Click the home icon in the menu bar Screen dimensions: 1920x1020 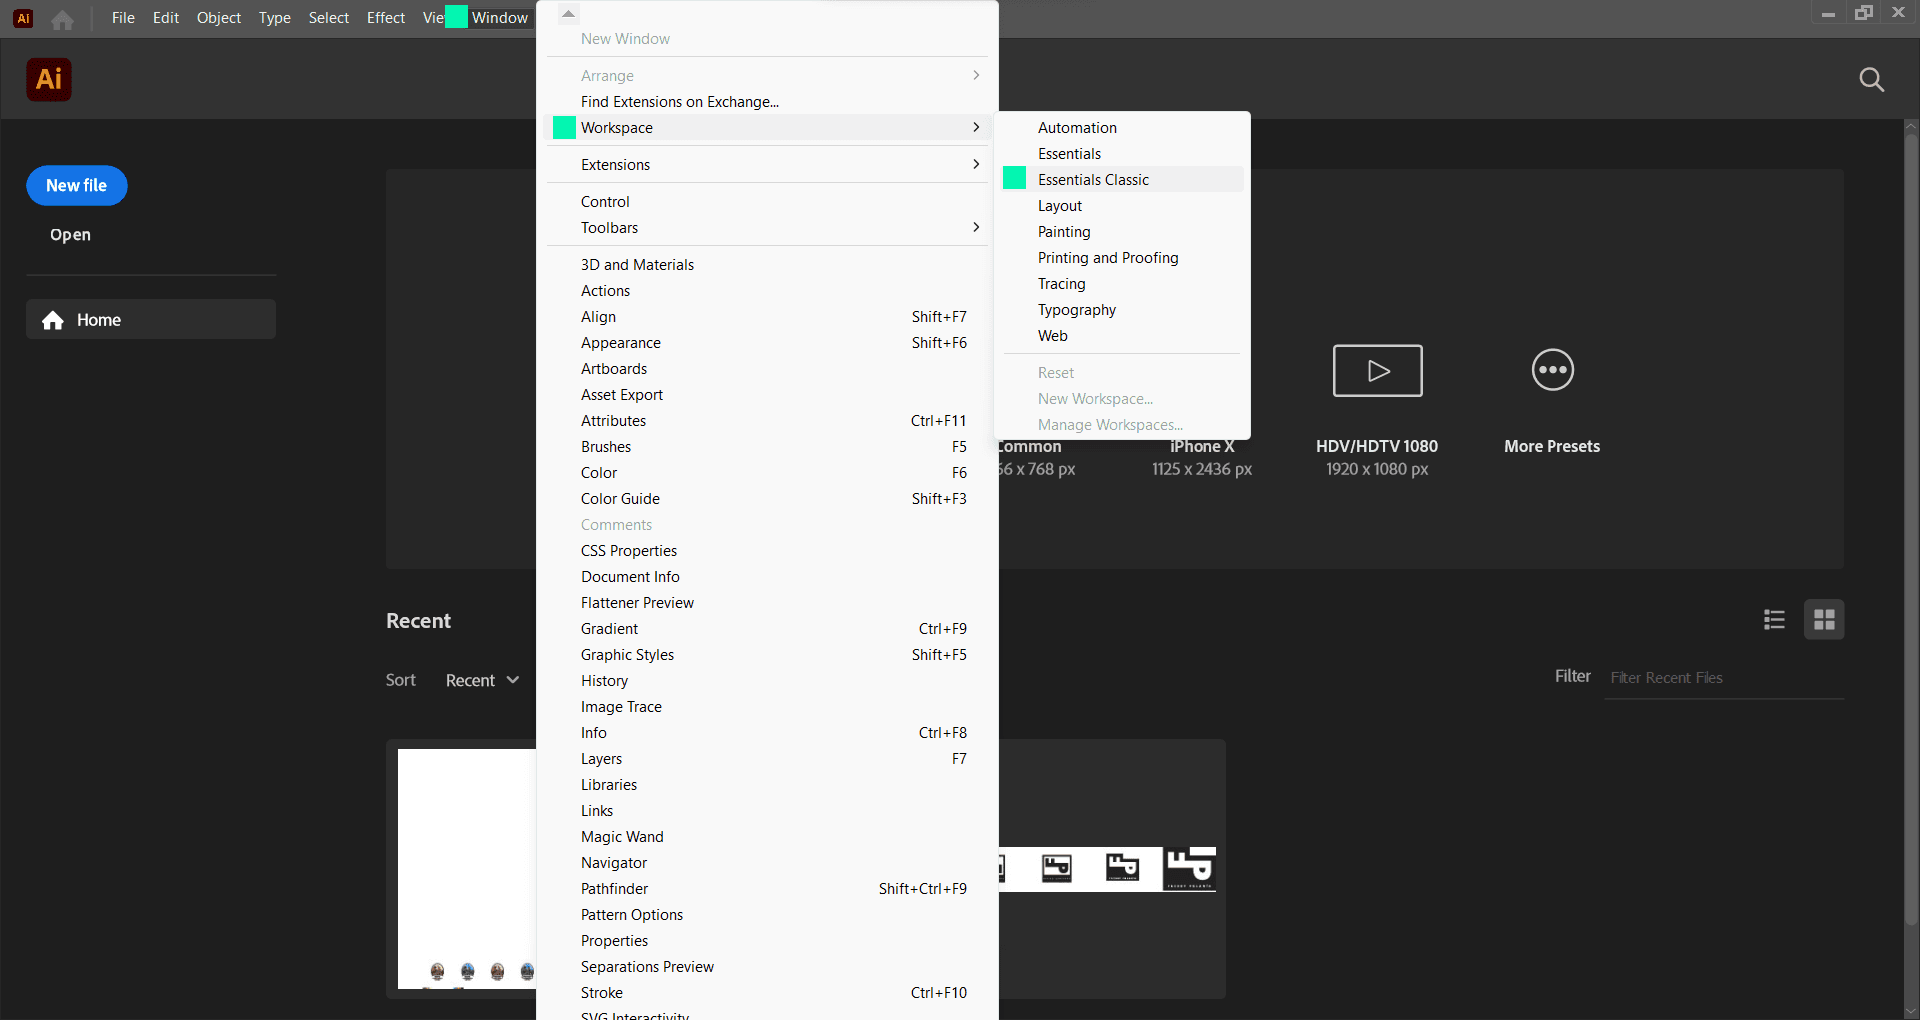click(62, 19)
